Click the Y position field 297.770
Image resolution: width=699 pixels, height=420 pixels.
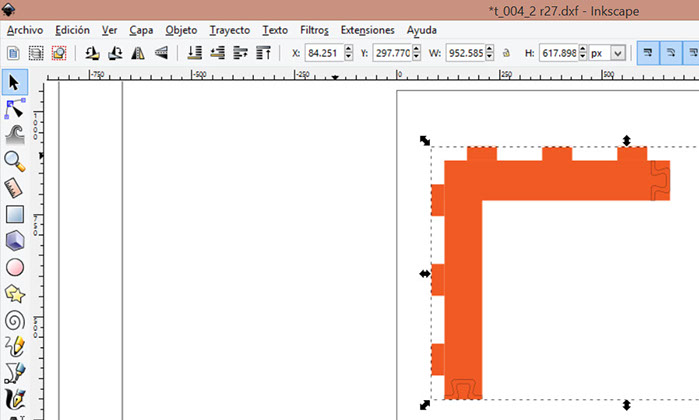[x=392, y=53]
